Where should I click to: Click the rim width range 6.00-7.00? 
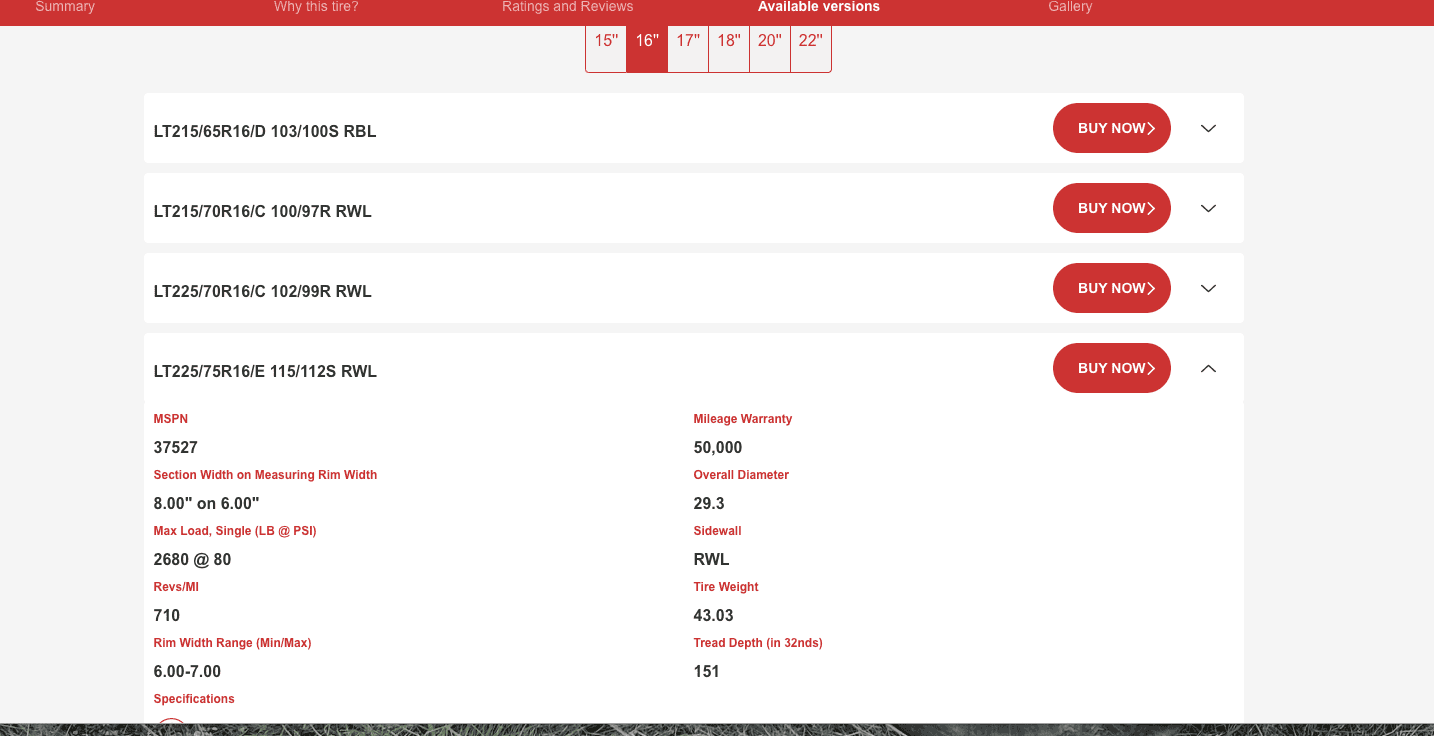[187, 671]
